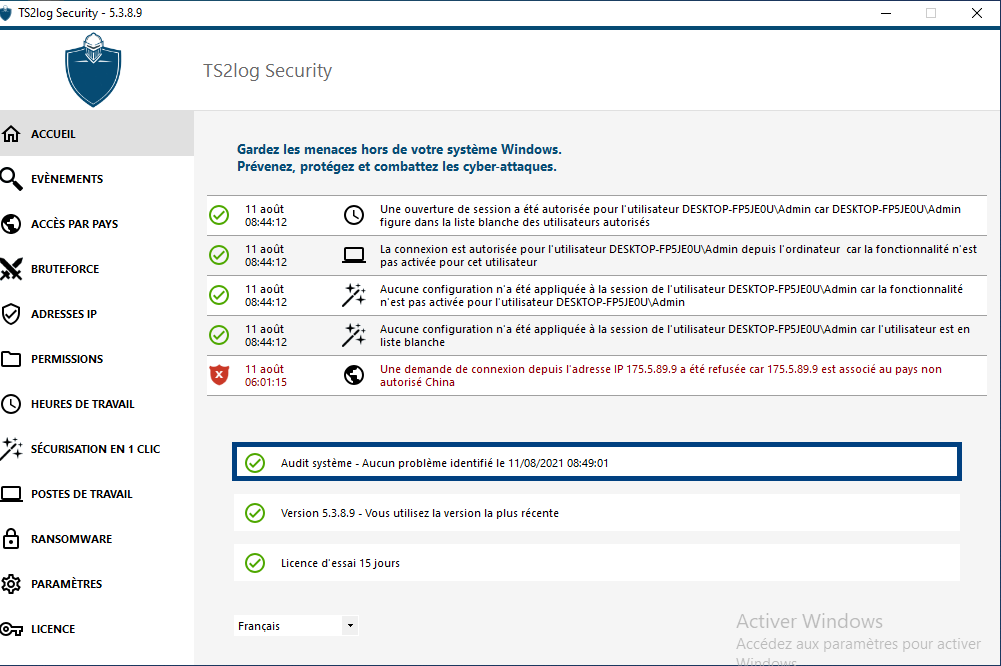The image size is (1001, 666).
Task: Click the TS2log knight shield logo
Action: coord(93,70)
